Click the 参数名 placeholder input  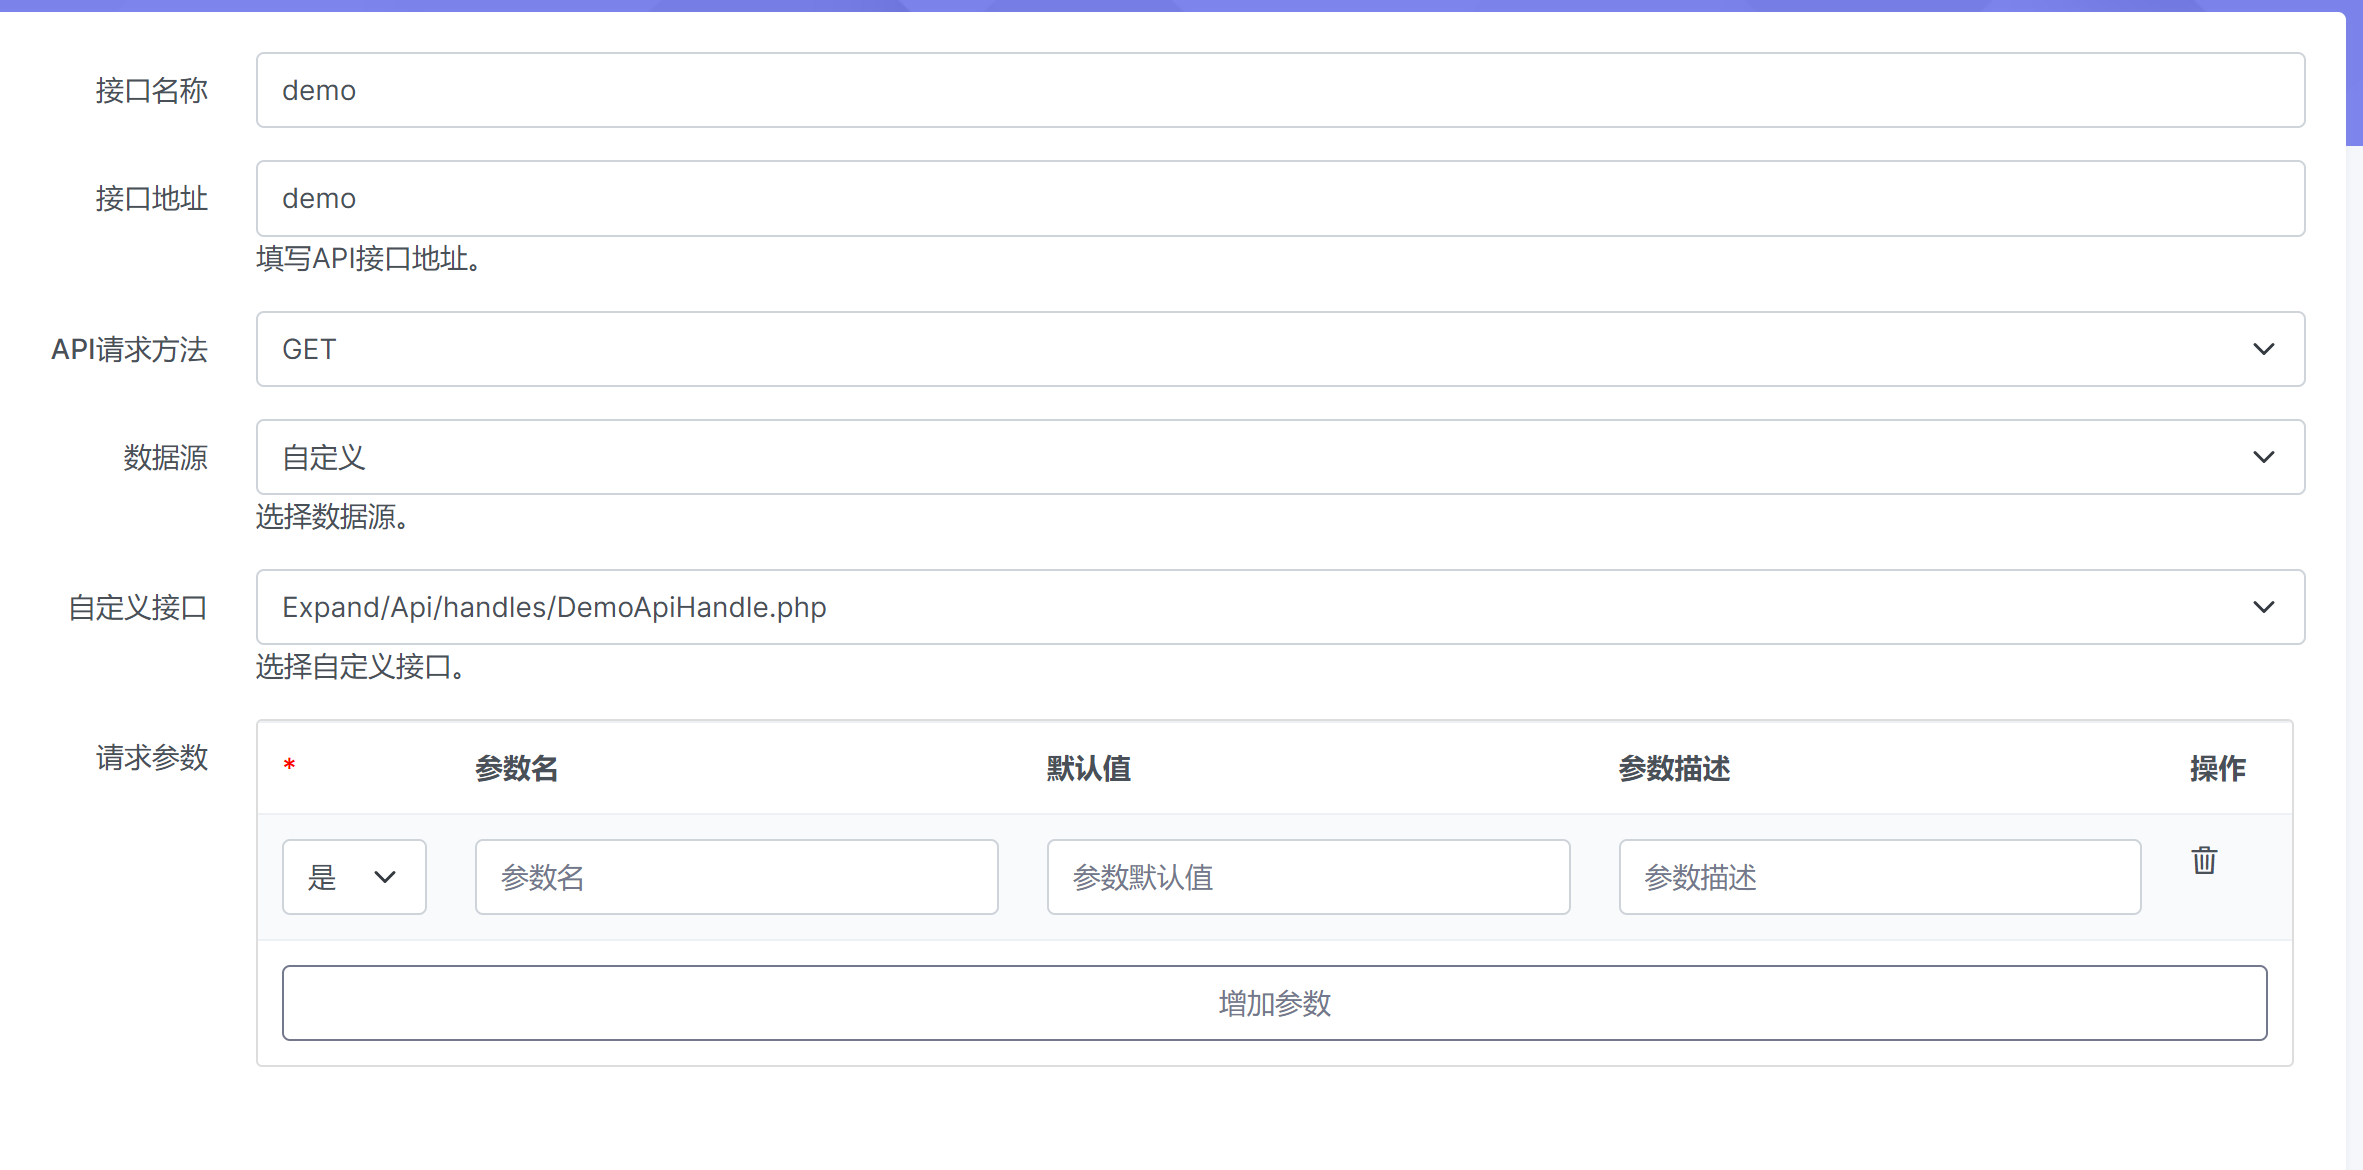click(x=736, y=877)
